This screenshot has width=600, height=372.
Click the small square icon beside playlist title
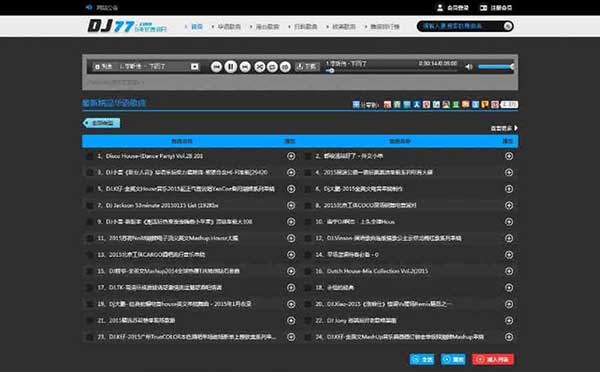coord(195,67)
